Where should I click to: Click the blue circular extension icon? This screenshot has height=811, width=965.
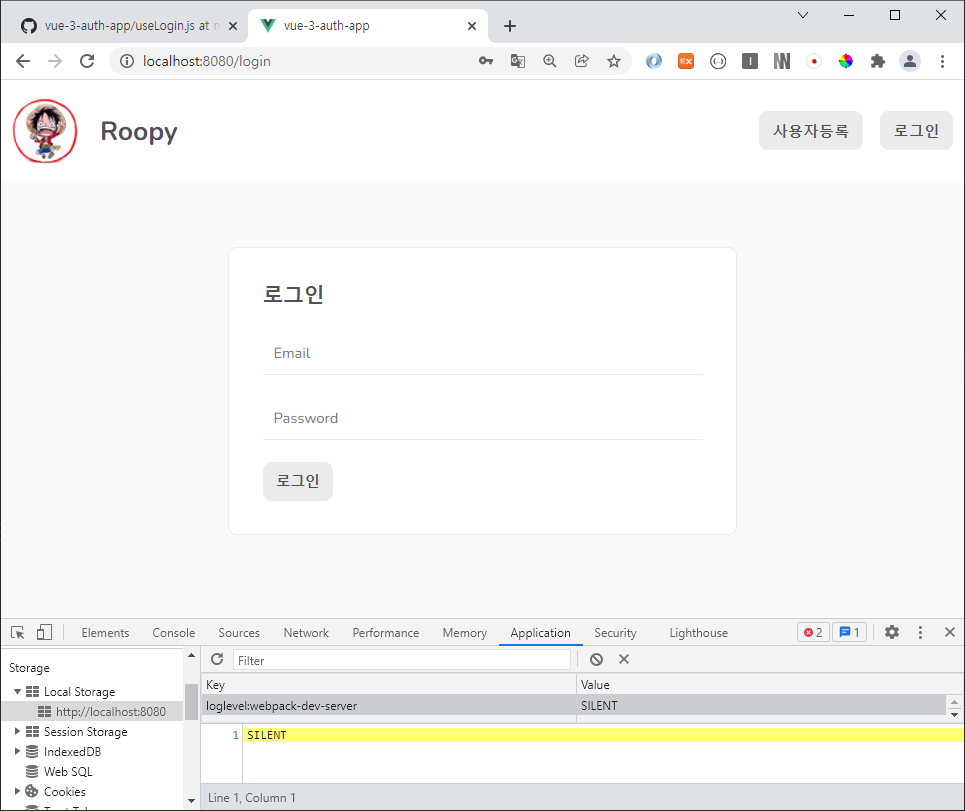(654, 61)
